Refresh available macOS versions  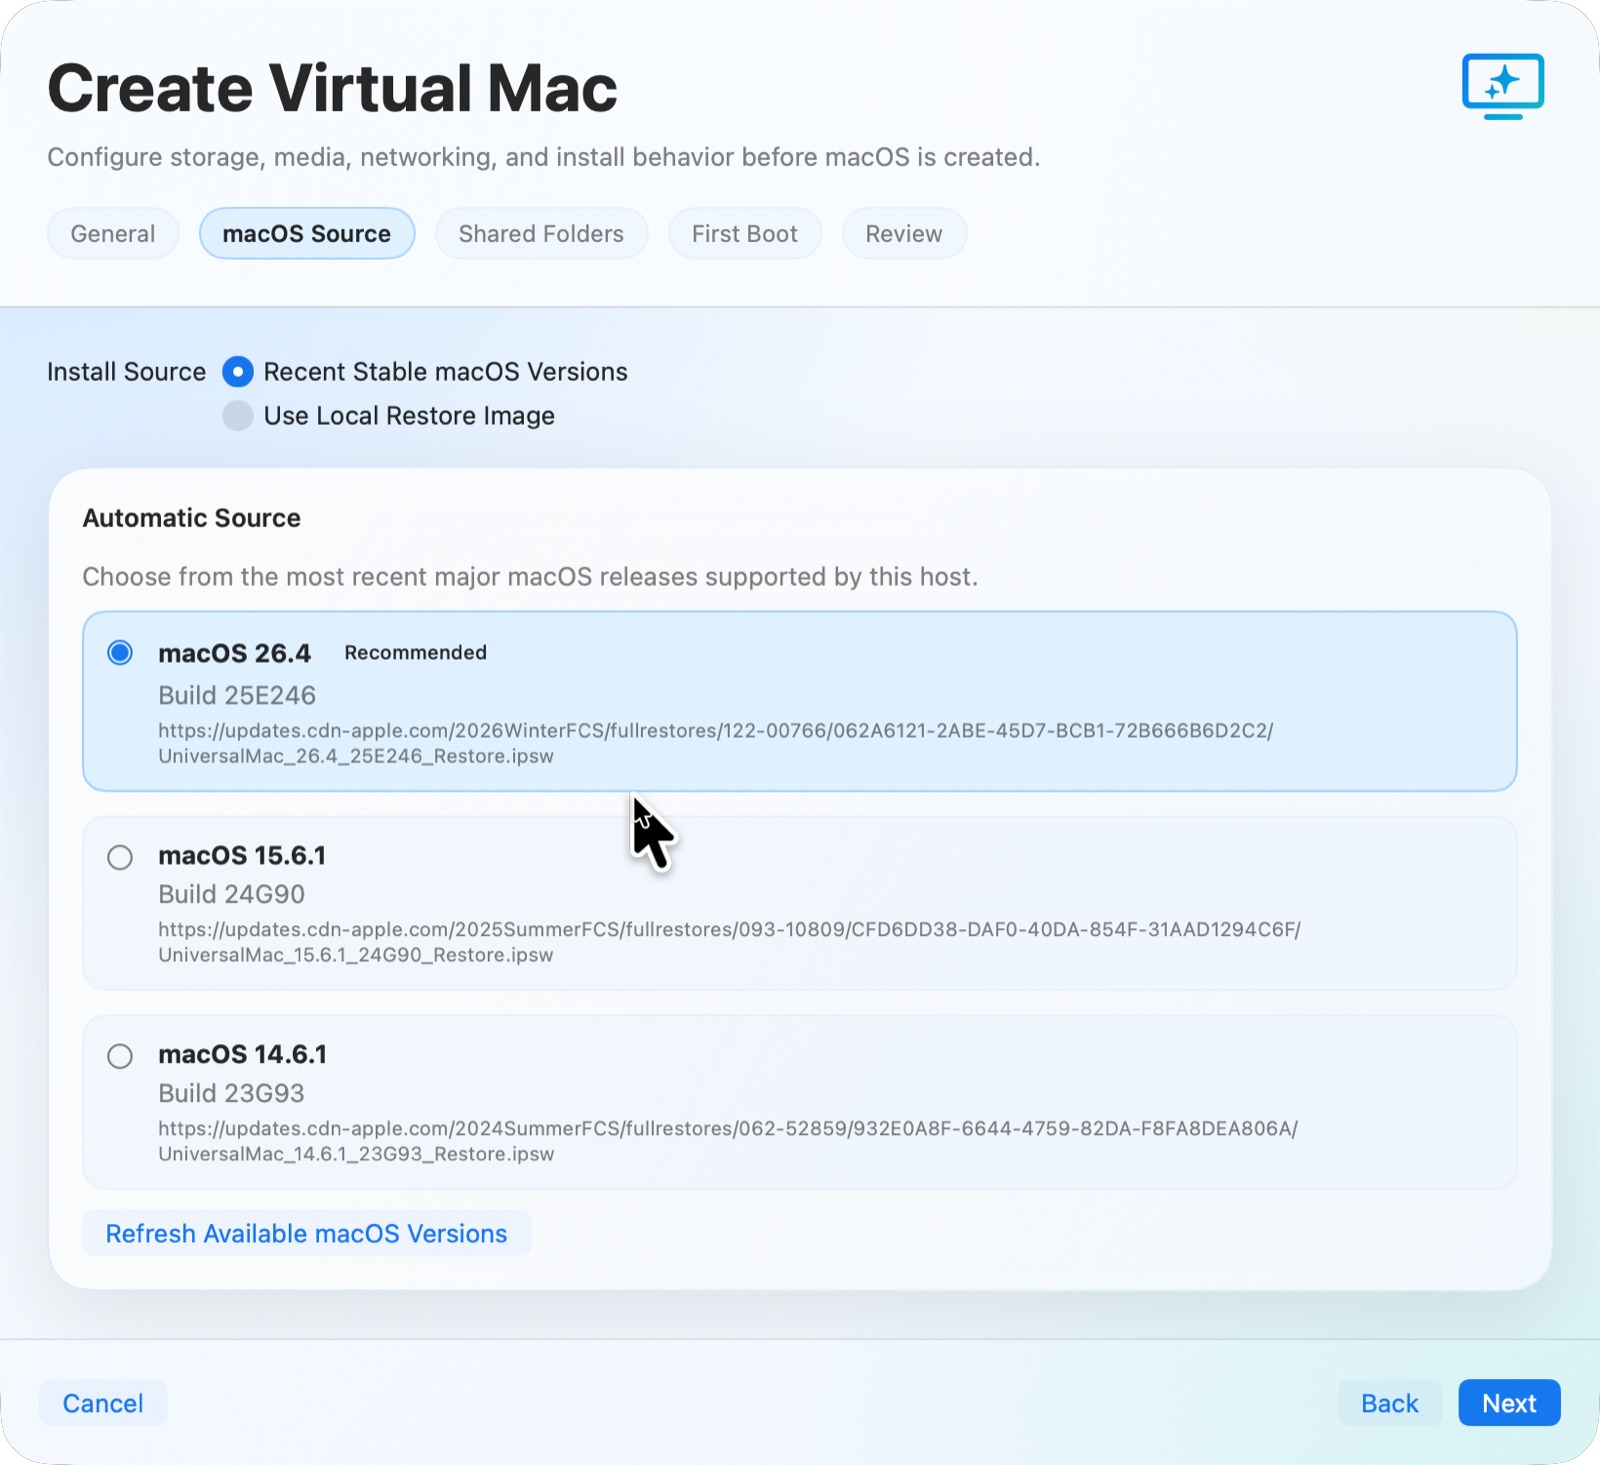(306, 1233)
